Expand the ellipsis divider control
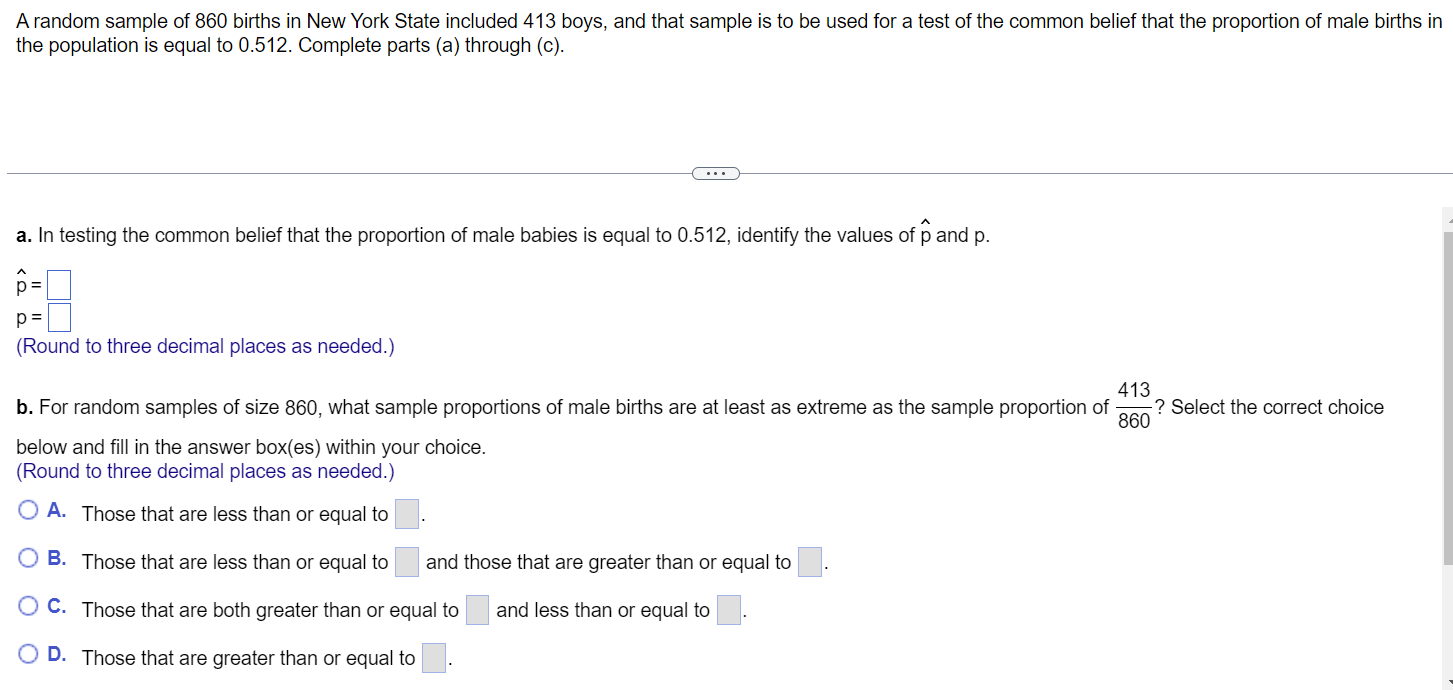 [716, 173]
